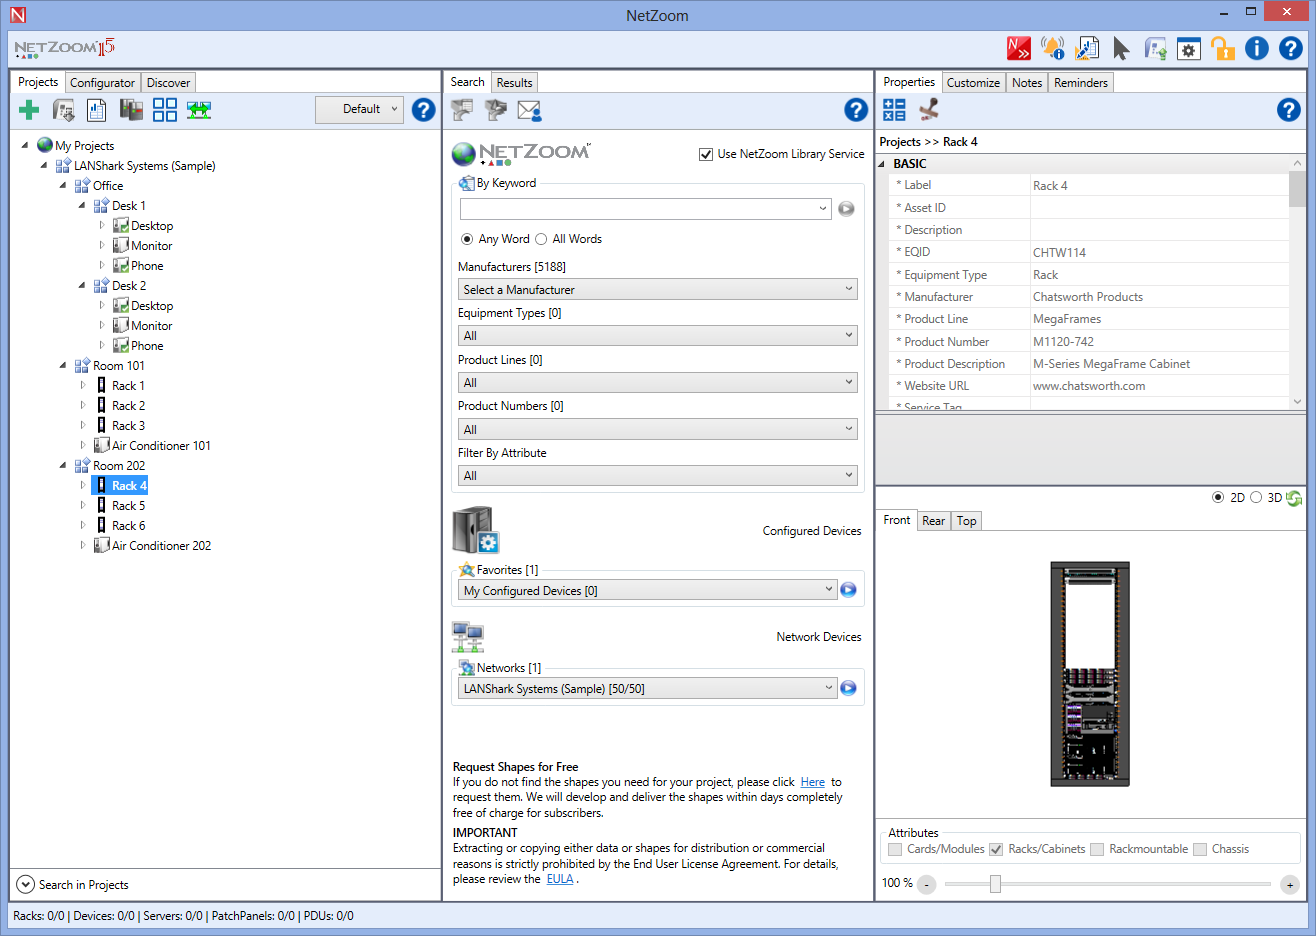Open the Select a Manufacturer dropdown
The image size is (1316, 936).
tap(657, 289)
